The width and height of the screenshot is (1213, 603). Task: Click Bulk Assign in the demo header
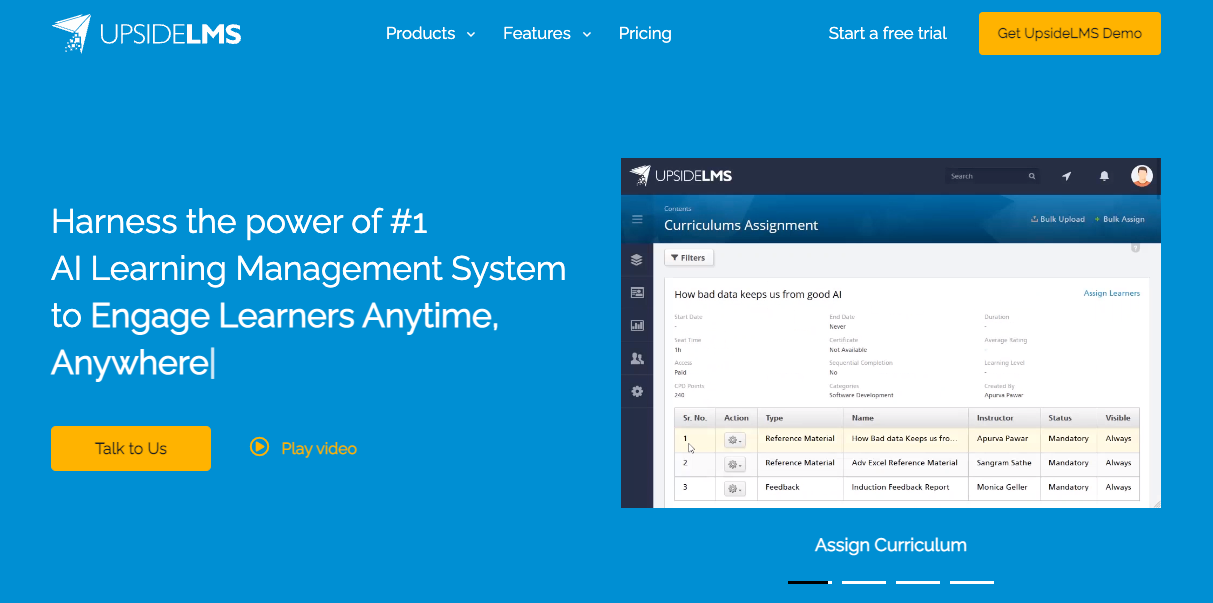click(1119, 219)
